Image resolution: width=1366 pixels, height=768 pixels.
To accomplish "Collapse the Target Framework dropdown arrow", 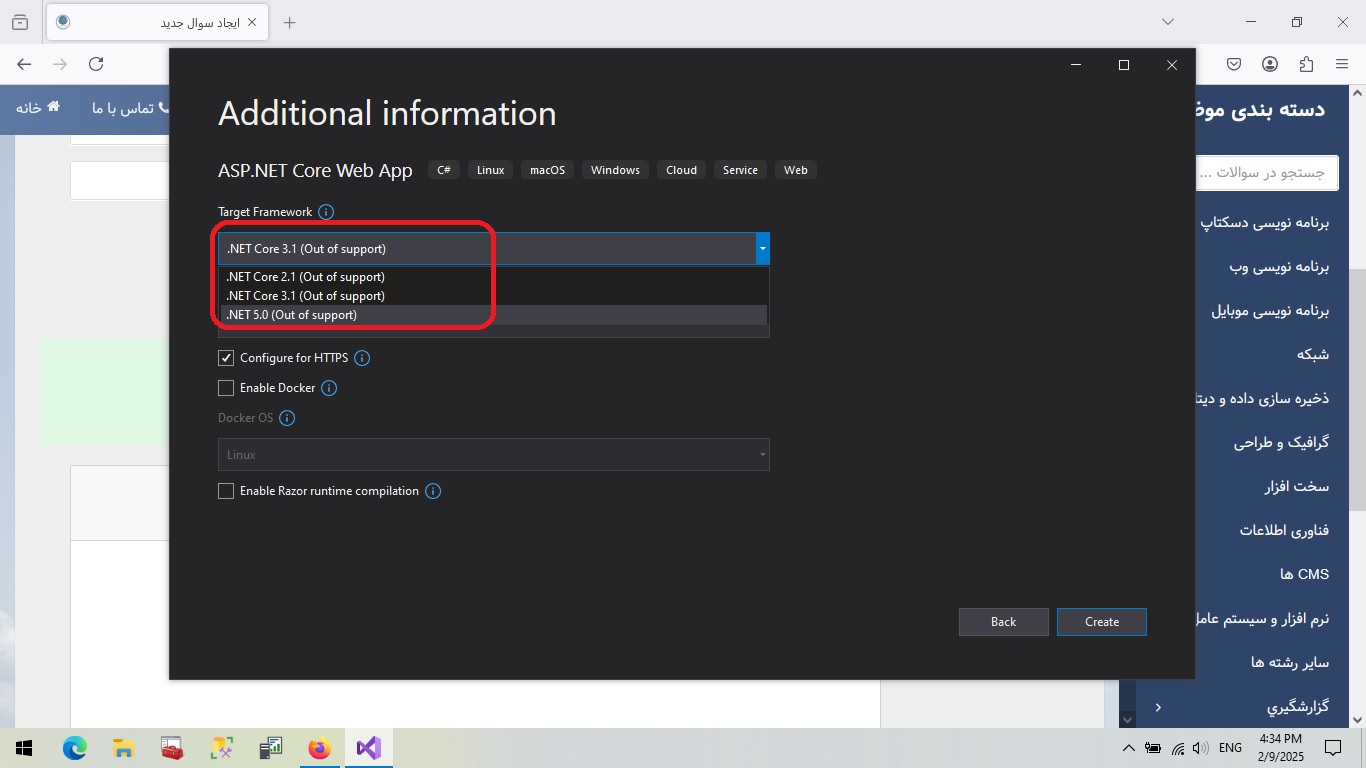I will [x=763, y=248].
